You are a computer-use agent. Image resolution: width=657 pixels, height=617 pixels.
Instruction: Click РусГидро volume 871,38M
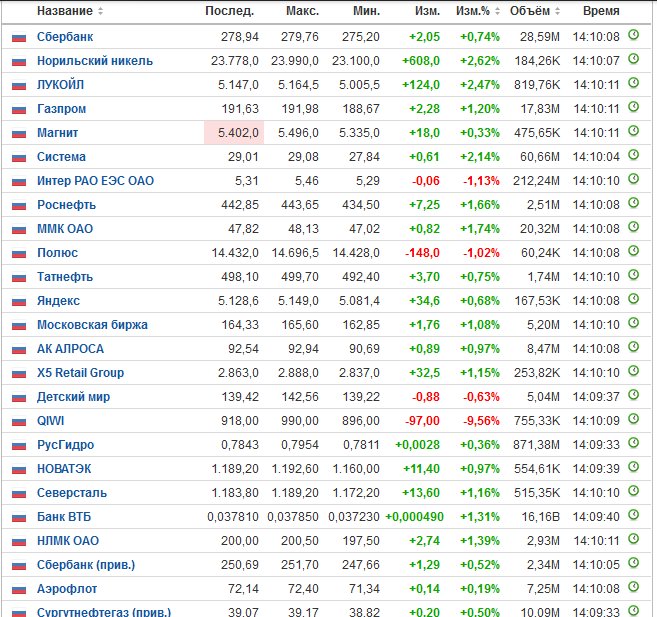pos(536,444)
